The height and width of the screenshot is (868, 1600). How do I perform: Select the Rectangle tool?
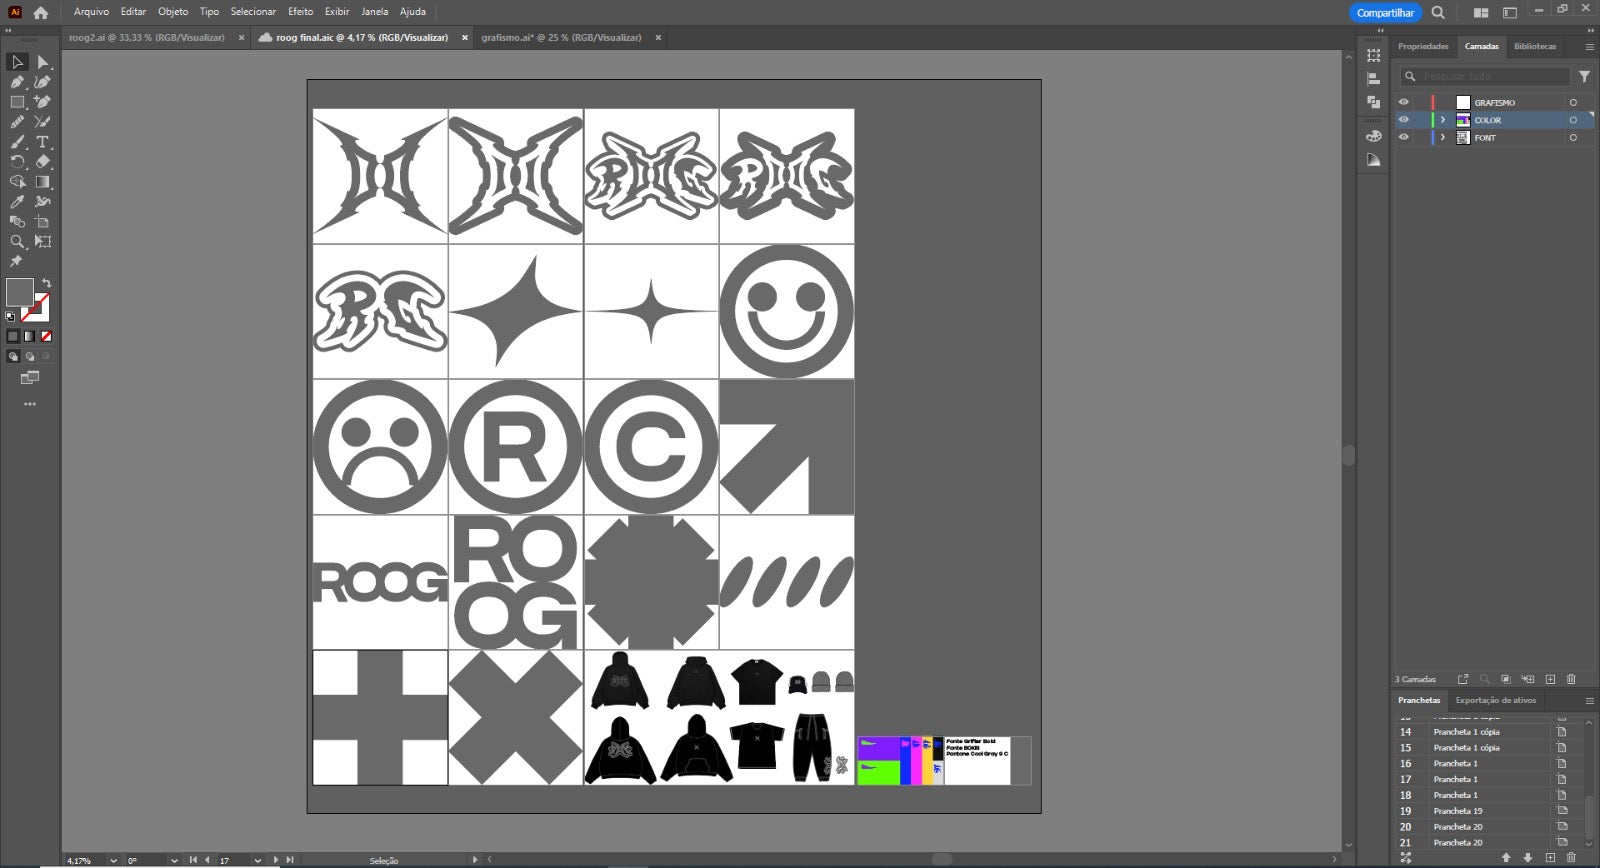[17, 102]
